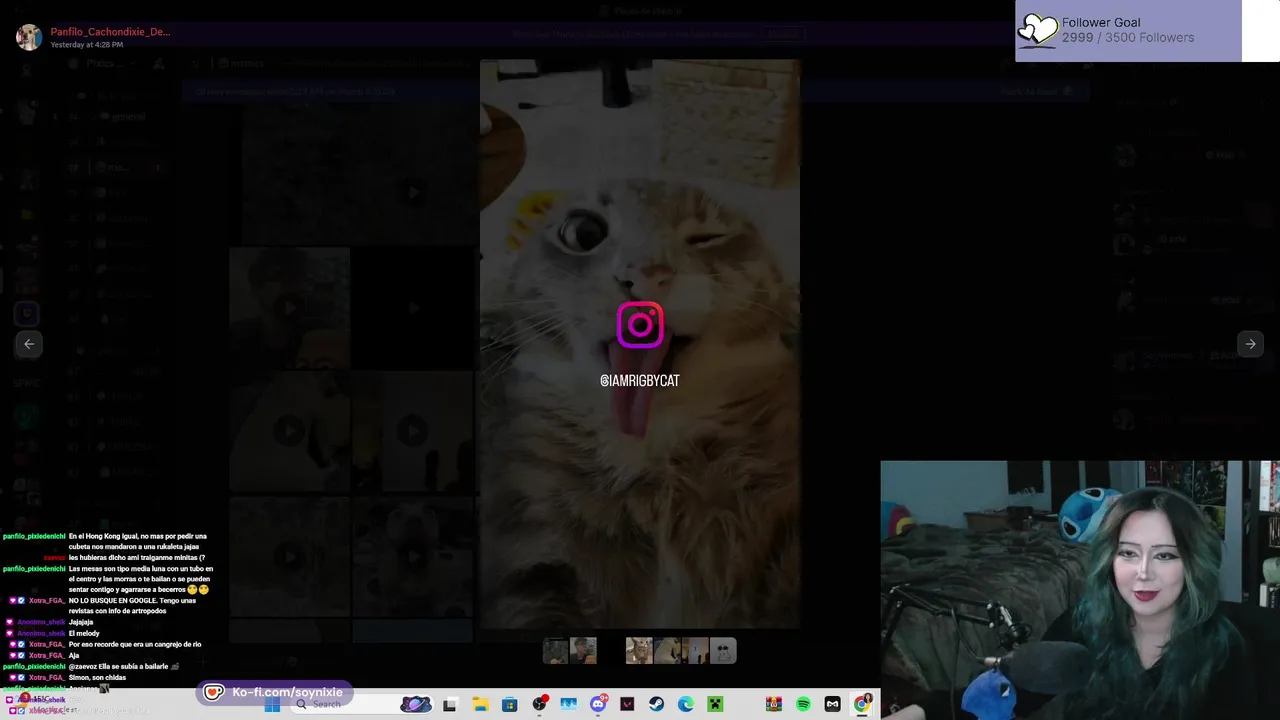Viewport: 1280px width, 720px height.
Task: Open the black-and-white face app icon on the taskbar
Action: [832, 705]
